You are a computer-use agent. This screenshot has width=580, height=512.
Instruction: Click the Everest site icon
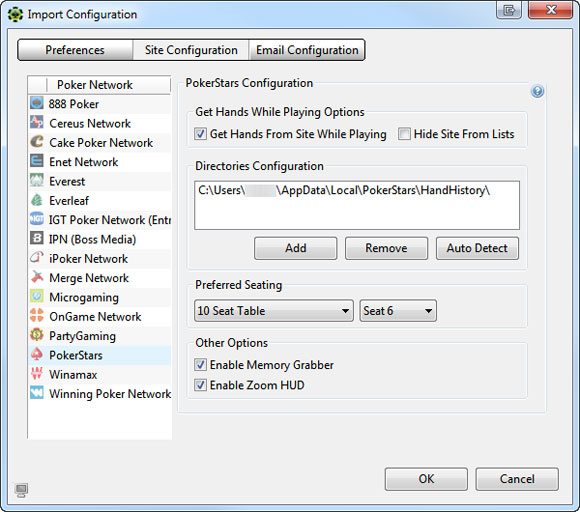point(37,181)
